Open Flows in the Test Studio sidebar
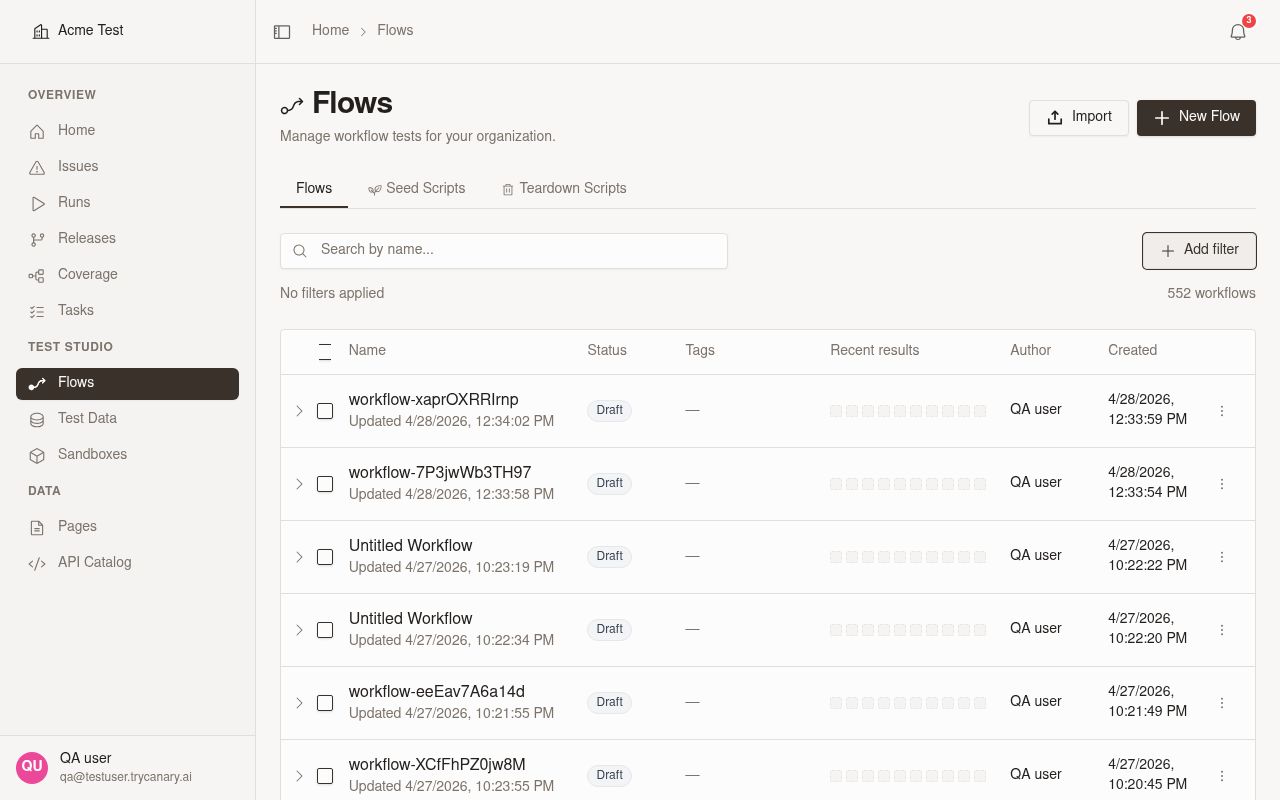 point(127,383)
